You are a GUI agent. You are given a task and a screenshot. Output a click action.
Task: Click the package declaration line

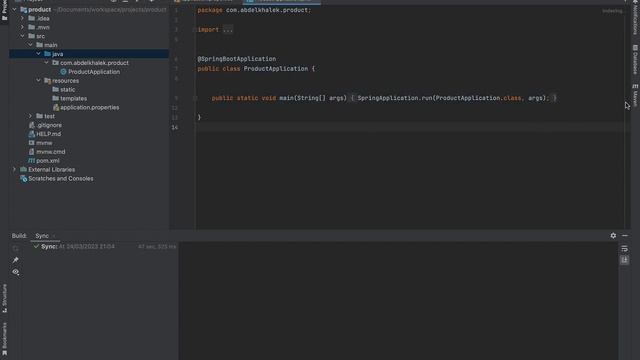point(254,10)
